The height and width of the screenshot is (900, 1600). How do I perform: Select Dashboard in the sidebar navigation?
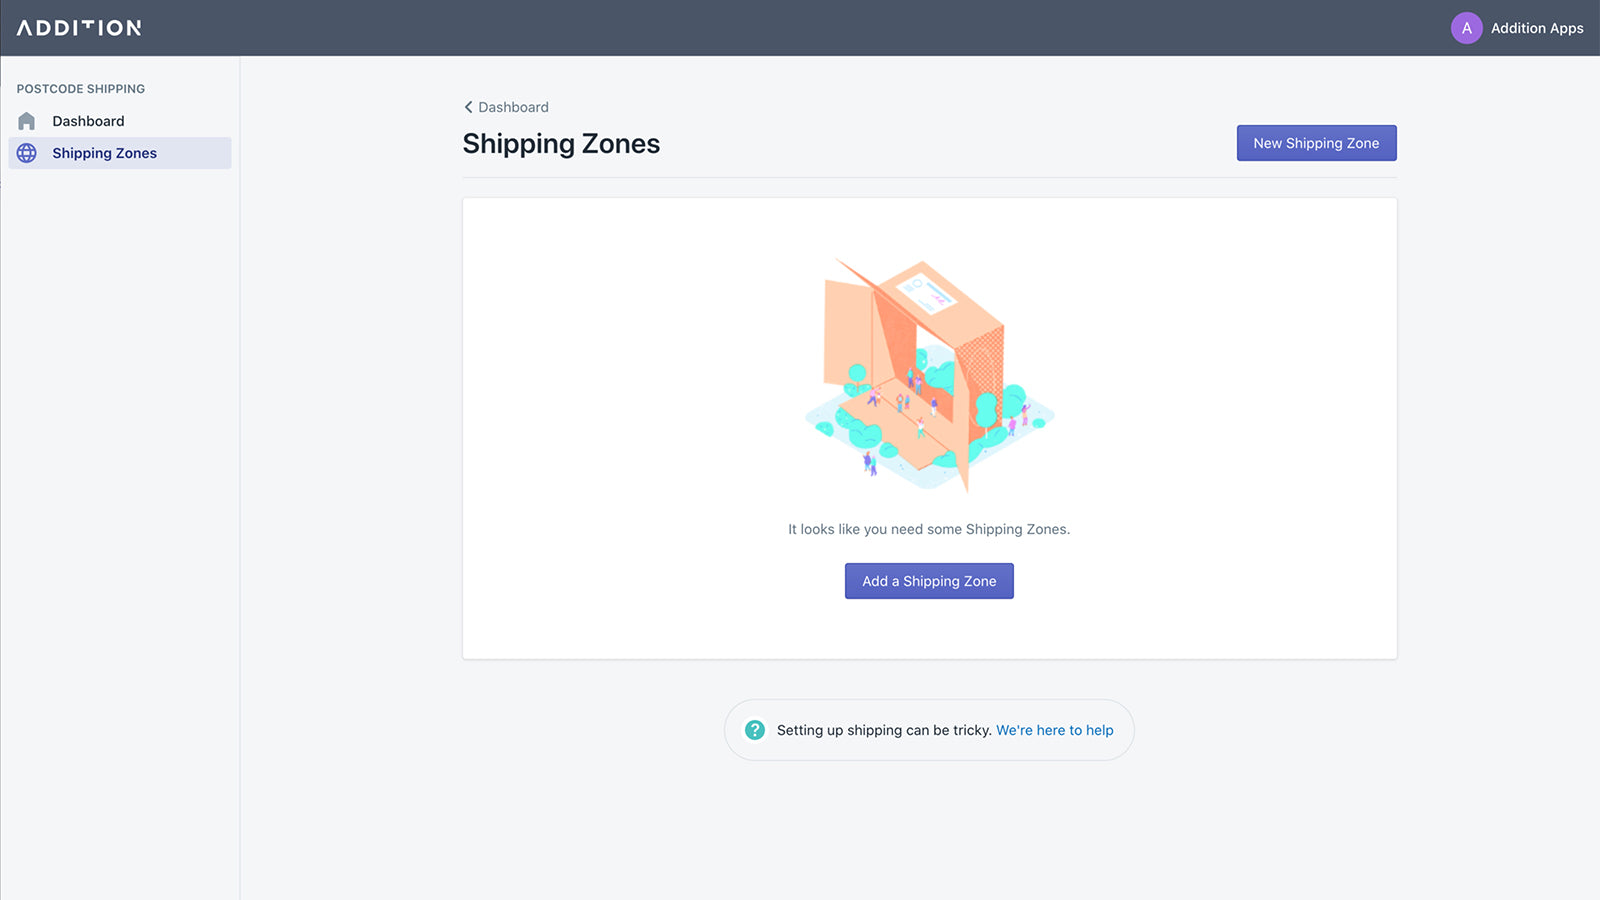(x=88, y=120)
